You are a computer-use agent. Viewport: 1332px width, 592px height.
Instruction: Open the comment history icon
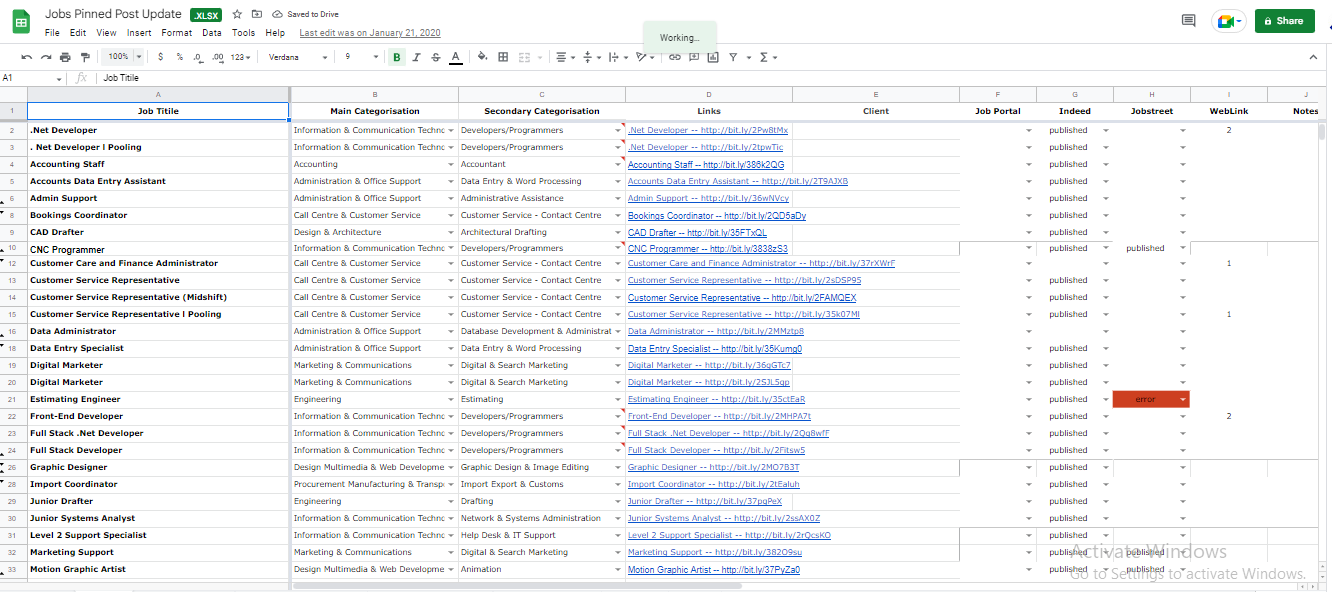point(1188,20)
